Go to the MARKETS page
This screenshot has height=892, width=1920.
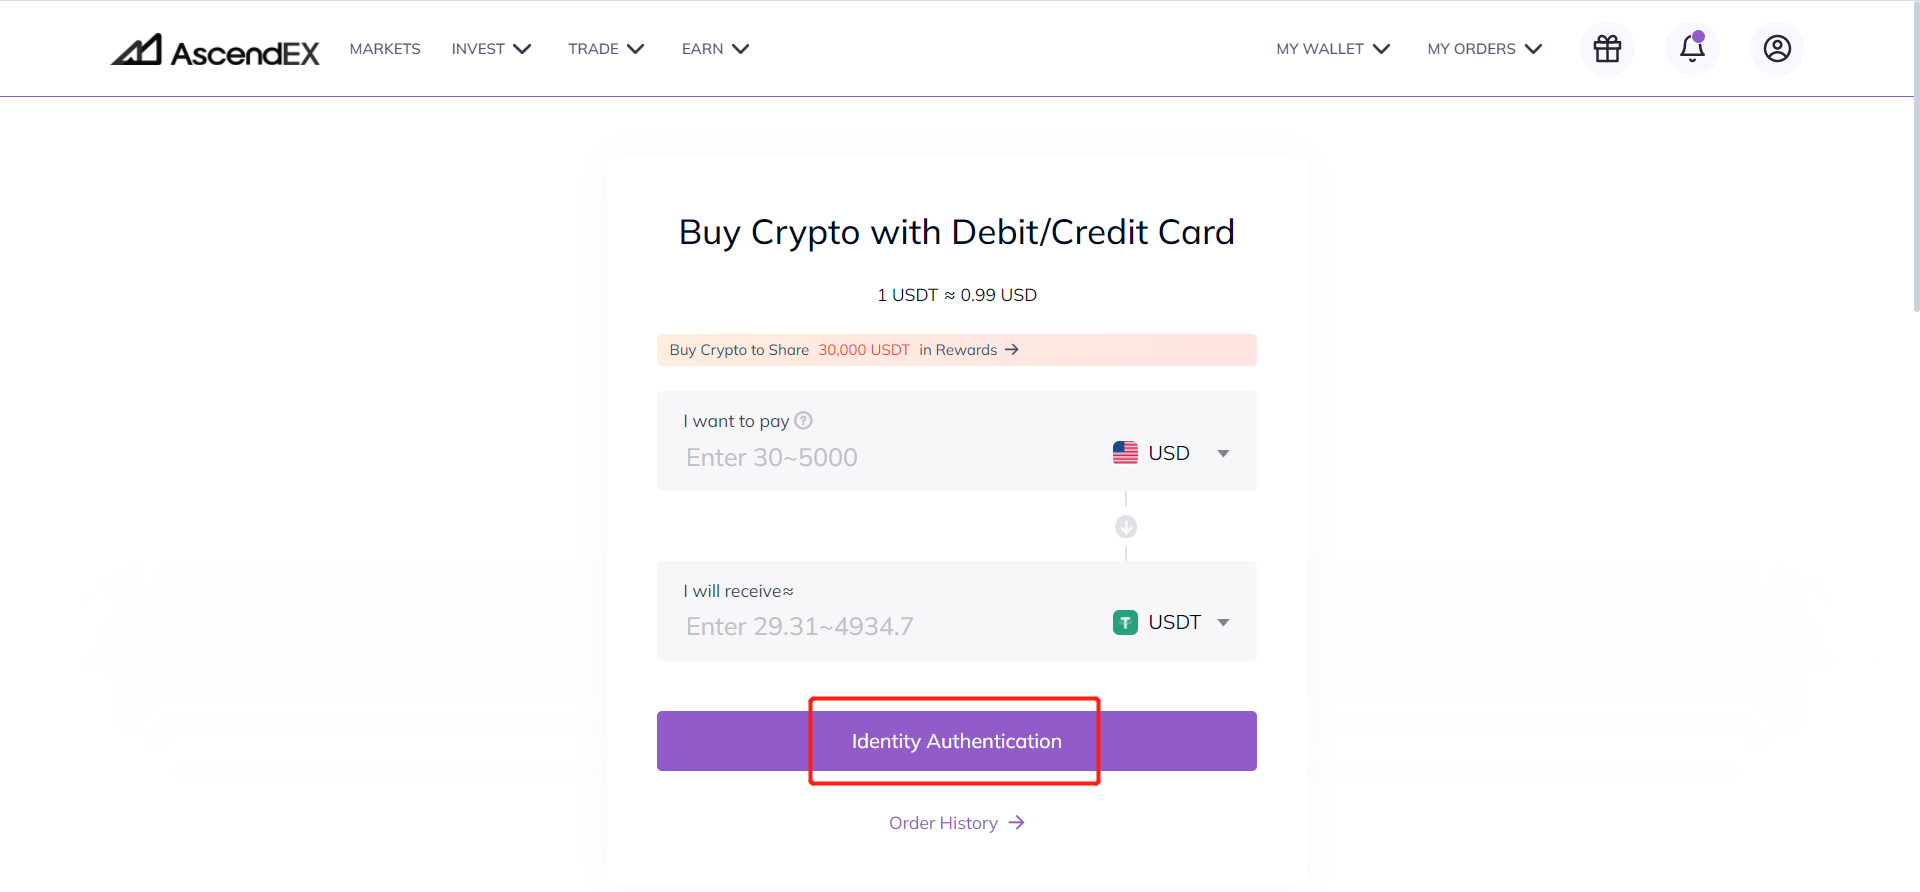(385, 49)
